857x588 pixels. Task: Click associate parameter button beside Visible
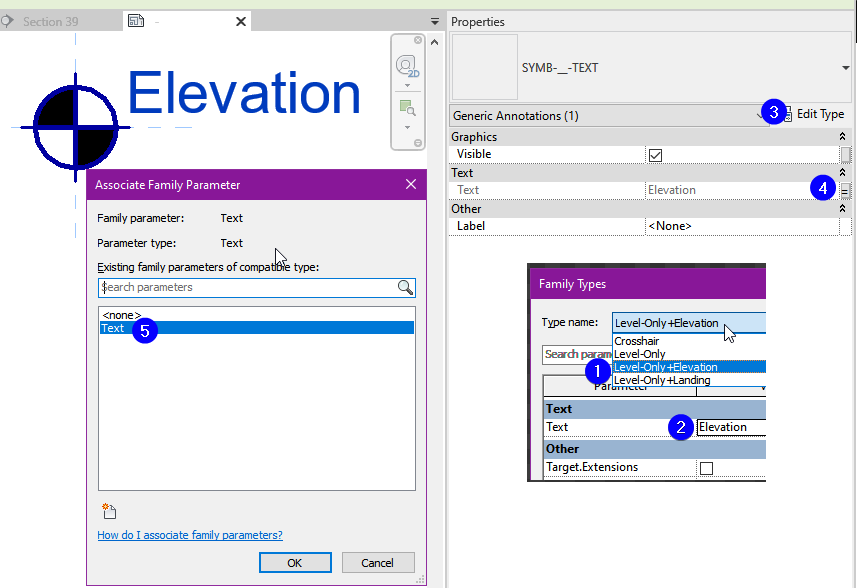(845, 155)
